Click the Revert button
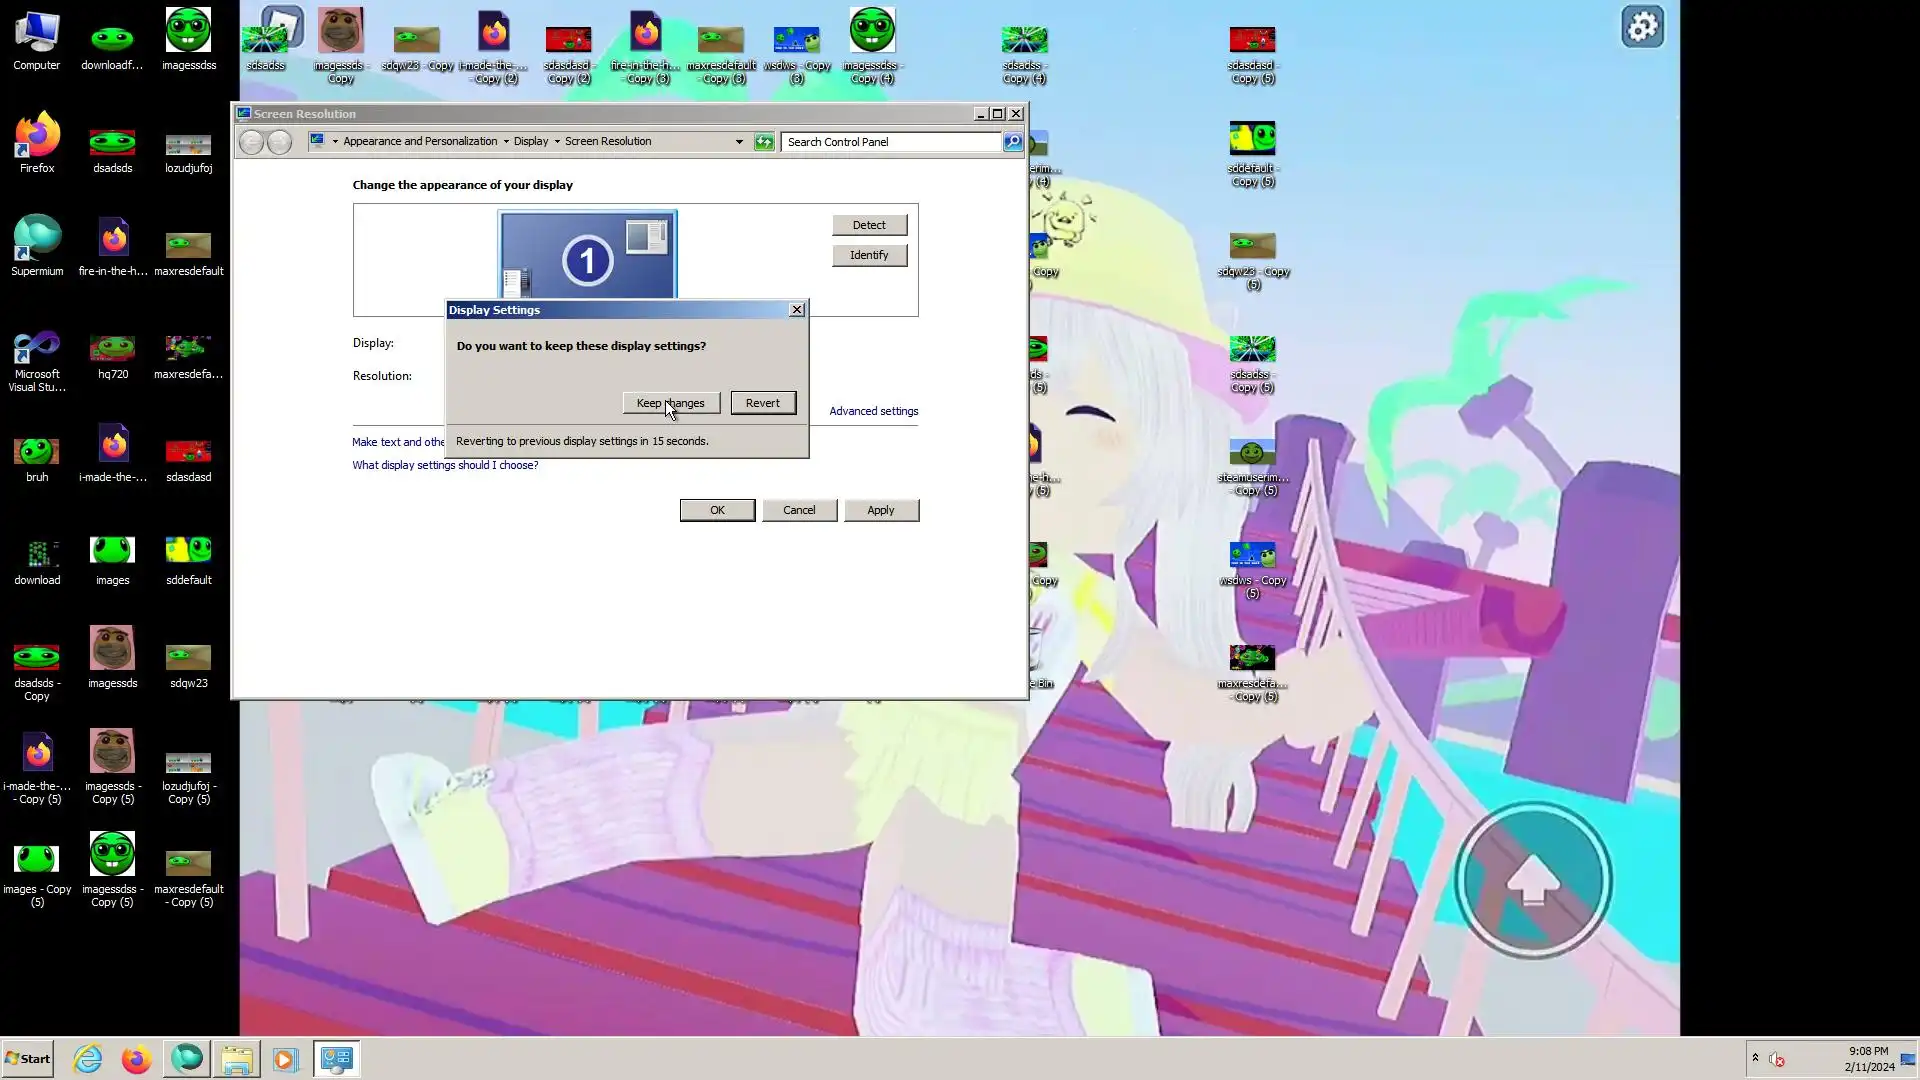Image resolution: width=1920 pixels, height=1080 pixels. (x=762, y=403)
